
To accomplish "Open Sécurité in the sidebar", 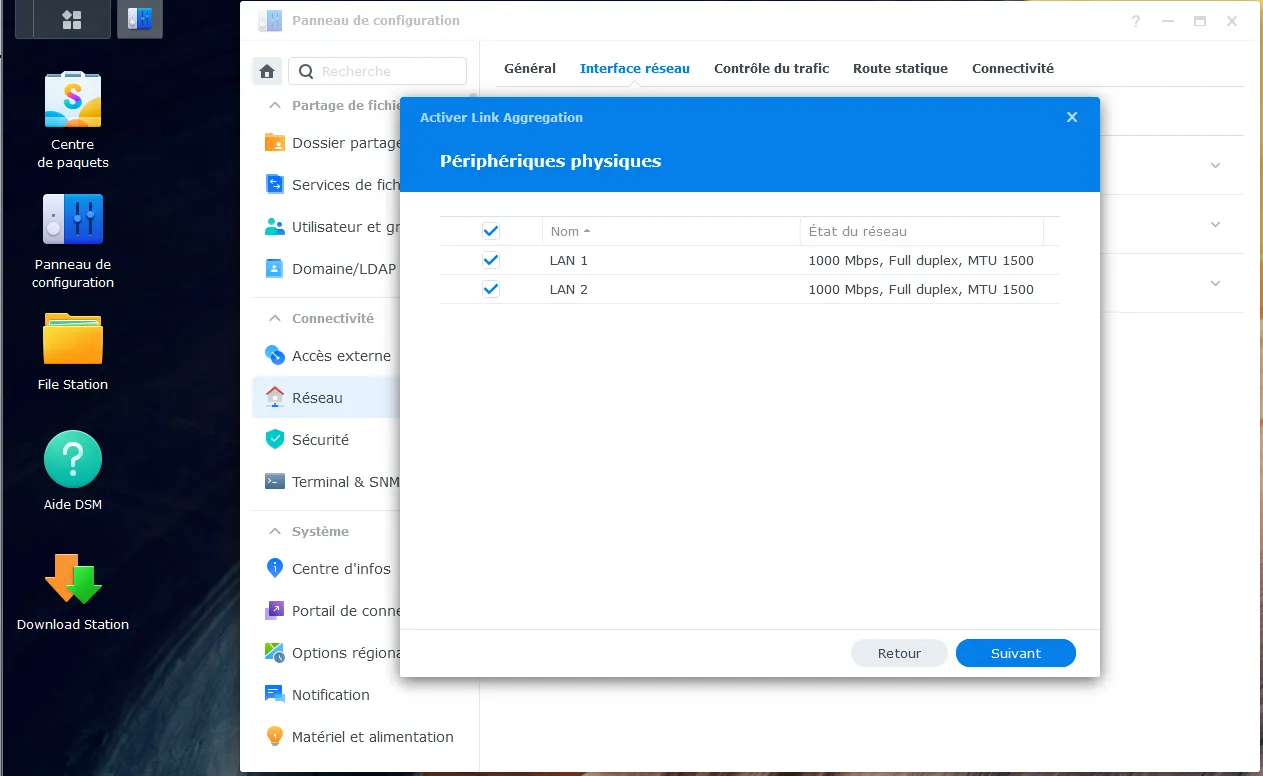I will [x=320, y=440].
